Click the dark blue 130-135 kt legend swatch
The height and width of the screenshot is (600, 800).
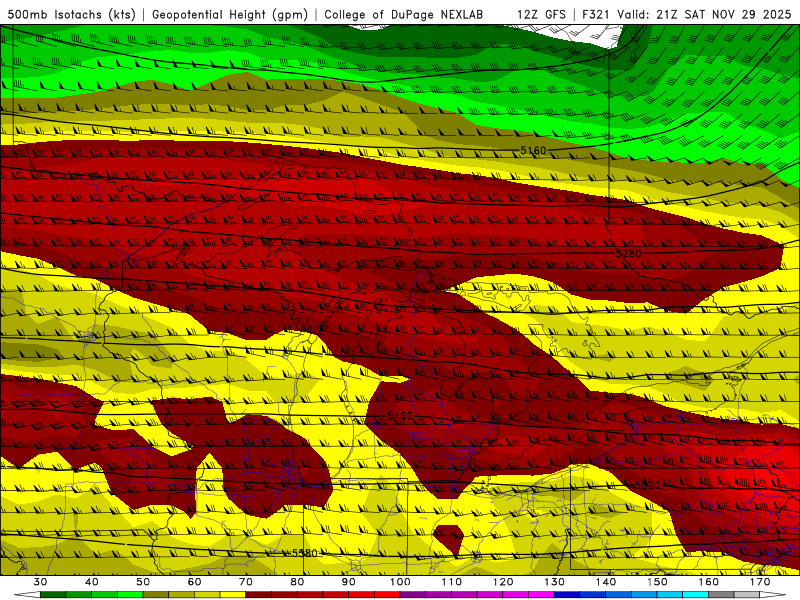tap(567, 595)
